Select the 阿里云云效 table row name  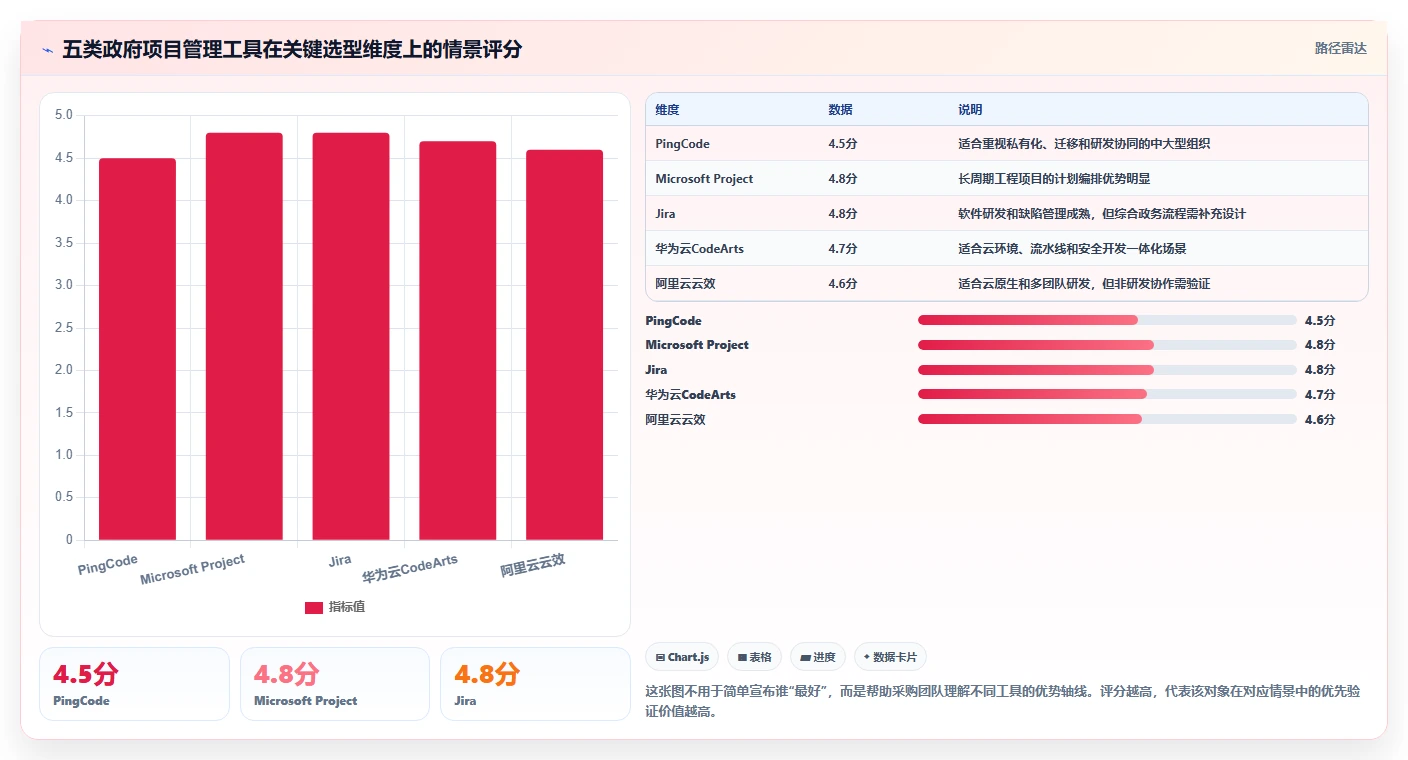click(686, 284)
